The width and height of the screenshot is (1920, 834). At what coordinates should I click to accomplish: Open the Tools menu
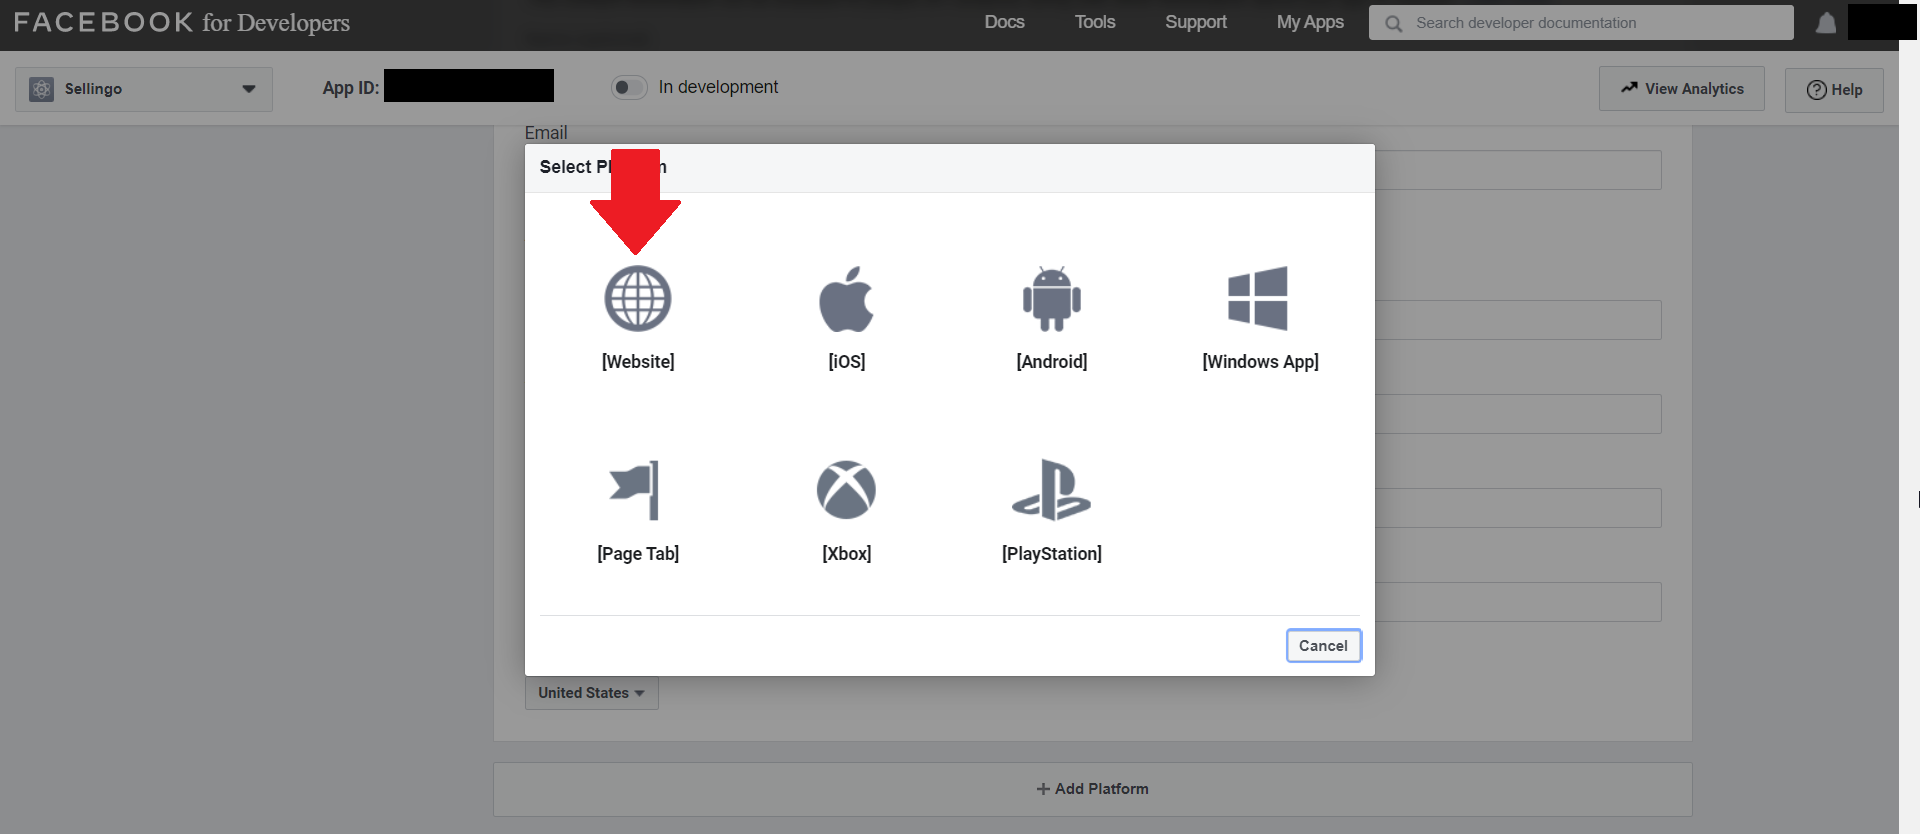(x=1095, y=22)
